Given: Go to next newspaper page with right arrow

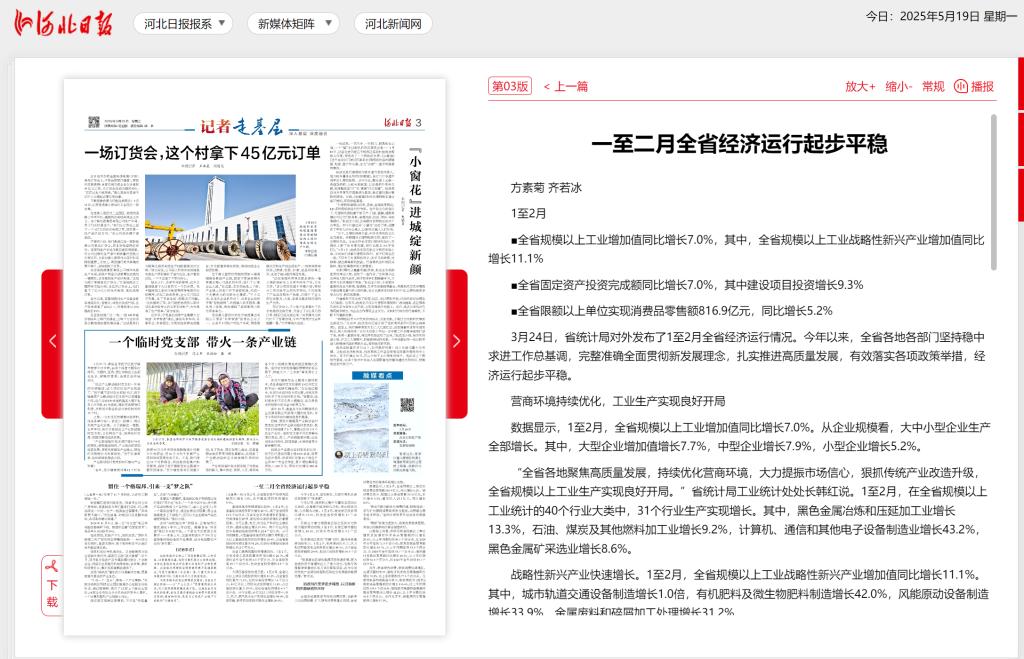Looking at the screenshot, I should point(456,341).
